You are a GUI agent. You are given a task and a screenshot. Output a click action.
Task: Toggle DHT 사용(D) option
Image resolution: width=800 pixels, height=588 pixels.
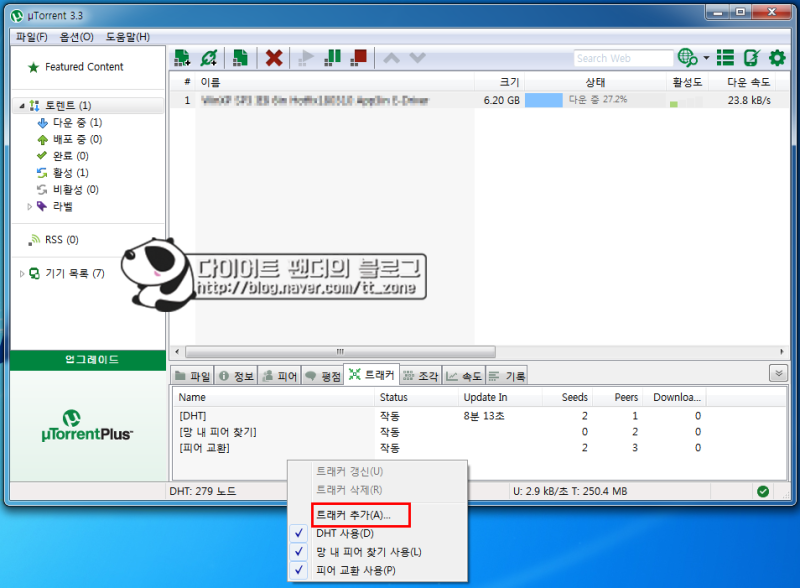(378, 533)
